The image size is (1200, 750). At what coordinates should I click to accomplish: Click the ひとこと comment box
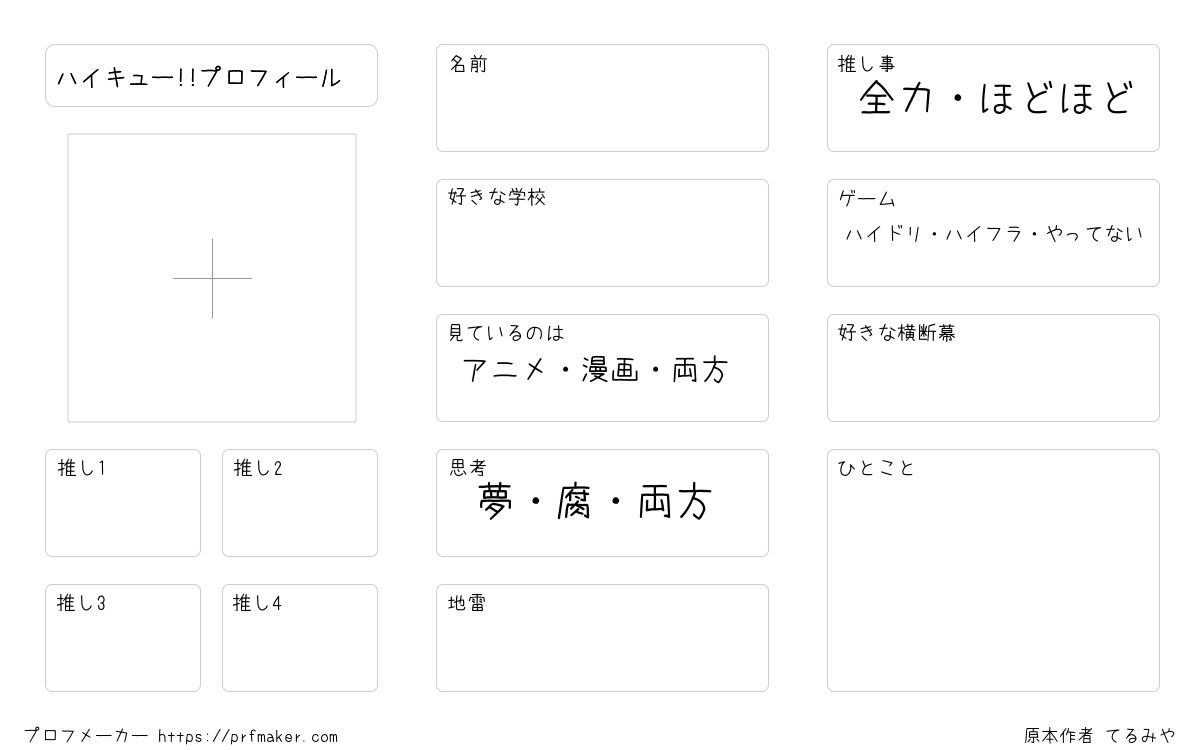pos(993,570)
